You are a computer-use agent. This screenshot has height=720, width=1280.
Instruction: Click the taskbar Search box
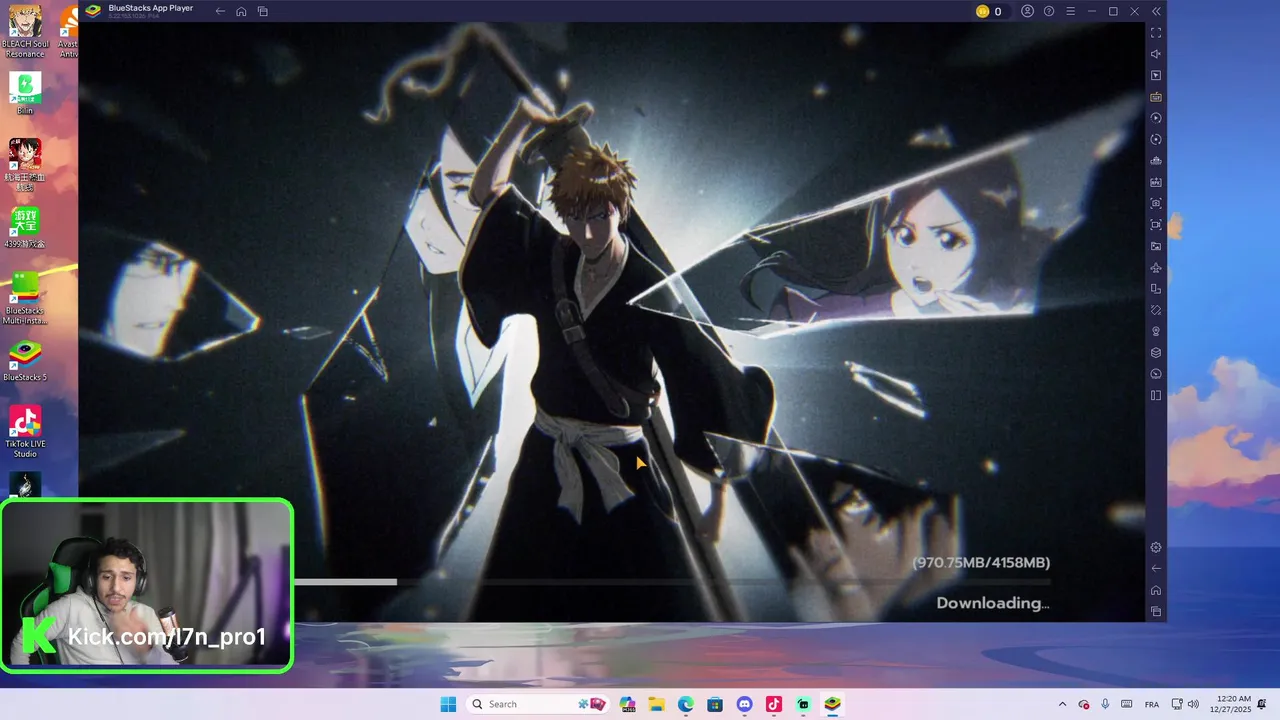(x=538, y=704)
